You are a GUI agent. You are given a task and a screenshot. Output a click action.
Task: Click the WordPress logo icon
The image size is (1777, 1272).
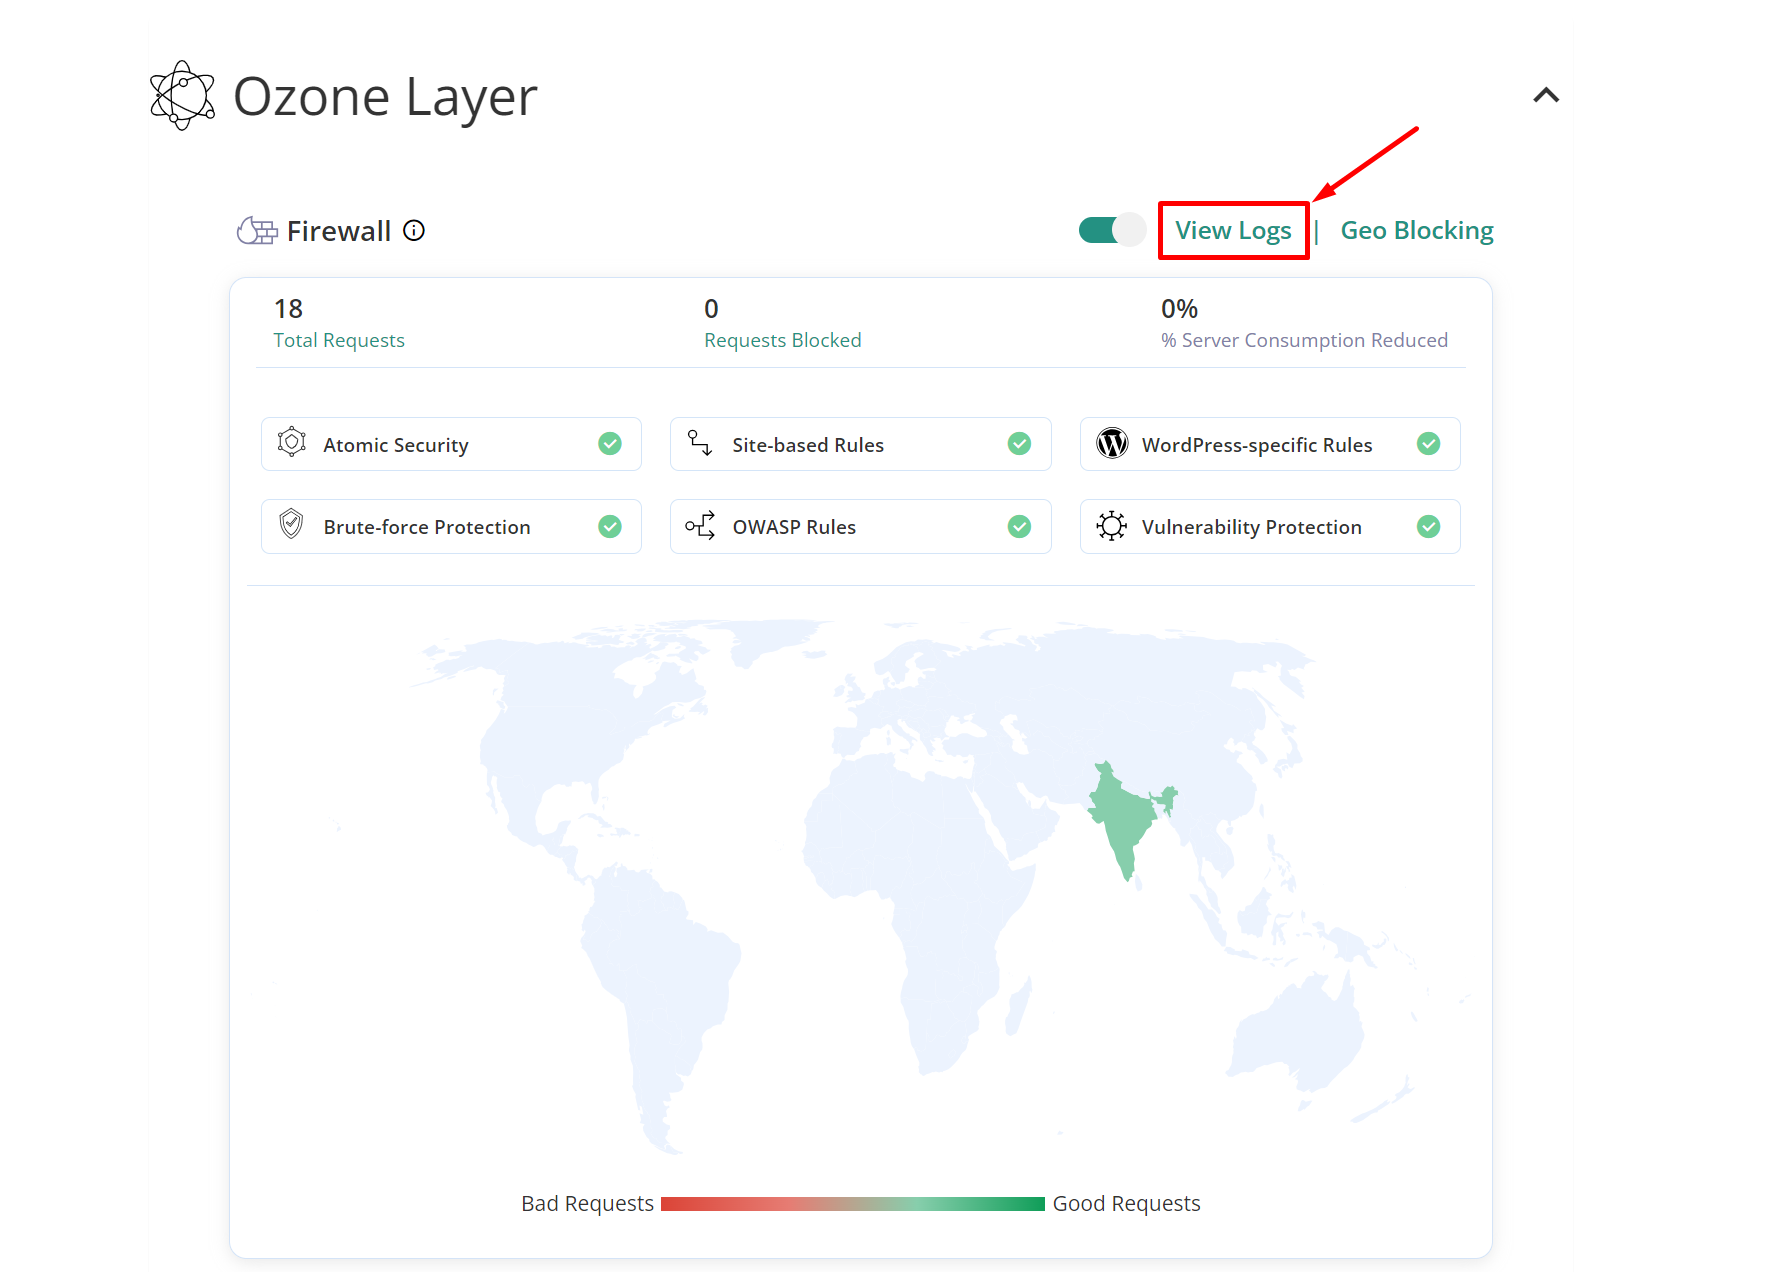[1112, 443]
